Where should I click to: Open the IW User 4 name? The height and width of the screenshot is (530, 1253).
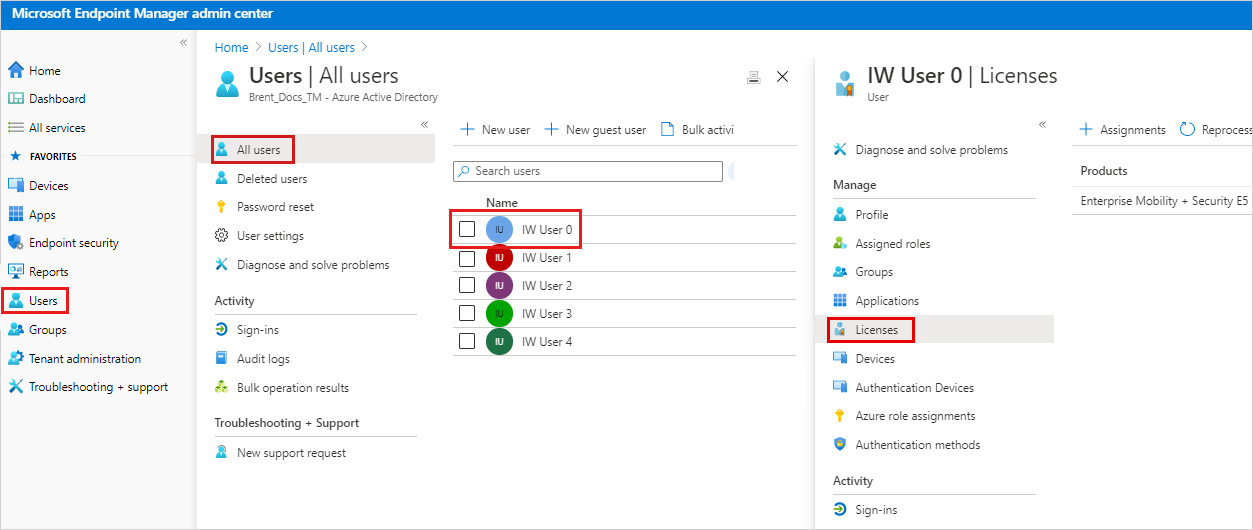[547, 342]
